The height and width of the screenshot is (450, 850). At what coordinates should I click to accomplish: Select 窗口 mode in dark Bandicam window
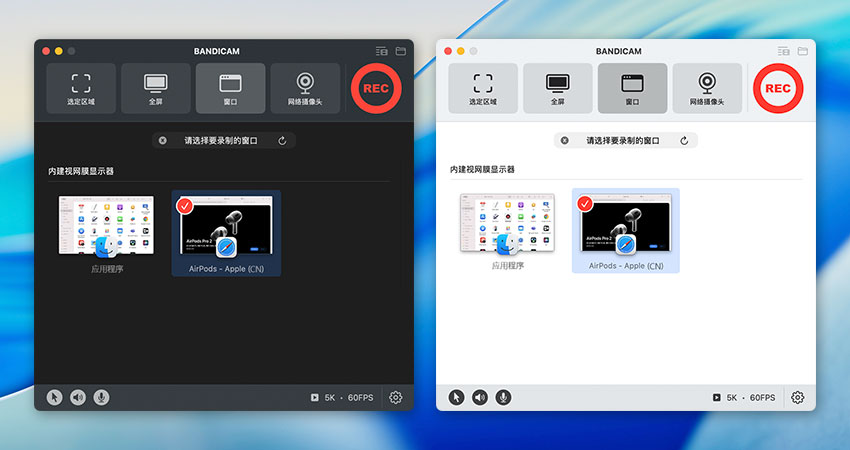tap(230, 88)
